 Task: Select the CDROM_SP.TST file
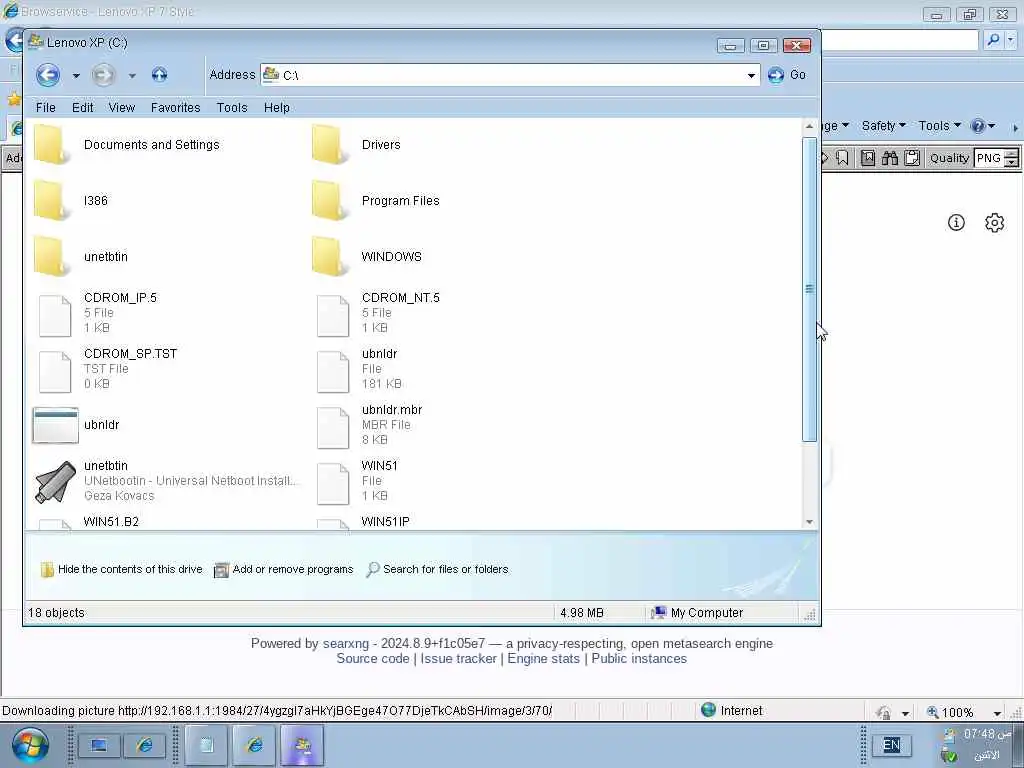tap(106, 369)
